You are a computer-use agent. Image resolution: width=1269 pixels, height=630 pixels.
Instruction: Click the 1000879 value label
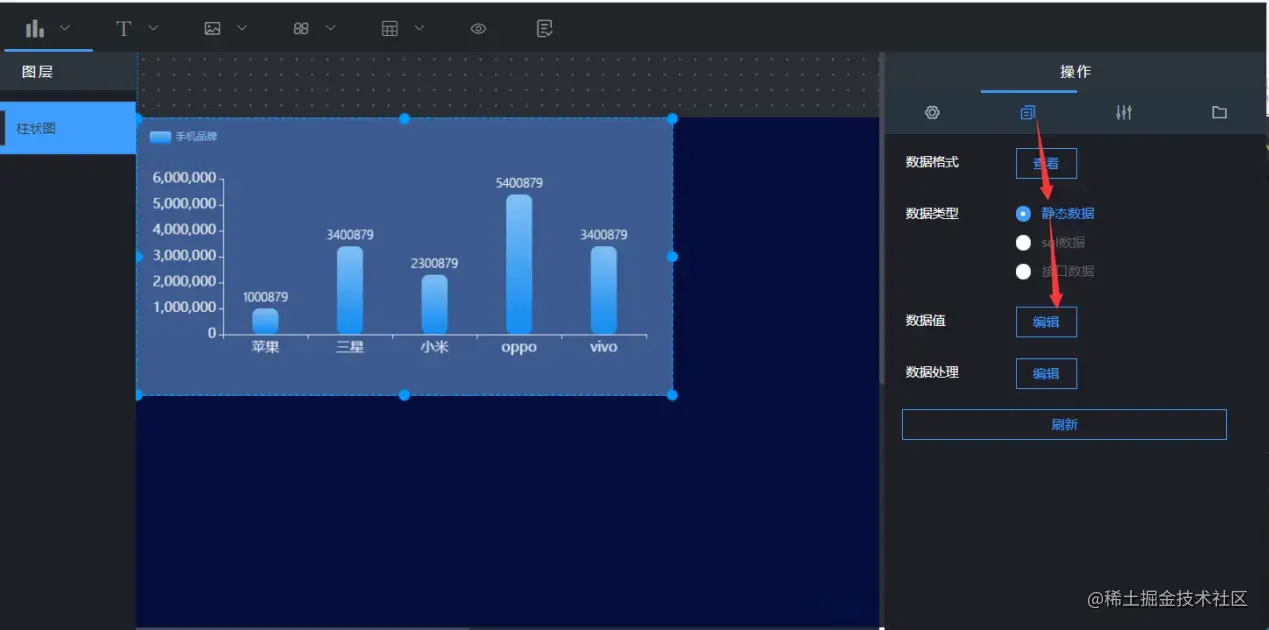coord(265,297)
